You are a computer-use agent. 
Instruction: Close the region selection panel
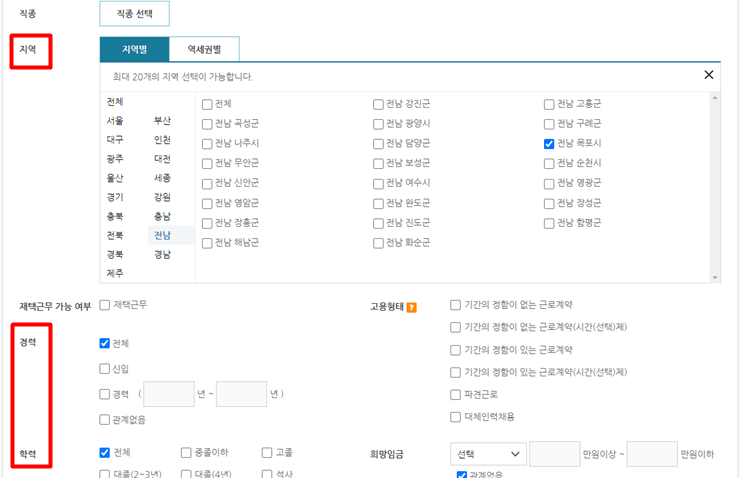tap(708, 75)
